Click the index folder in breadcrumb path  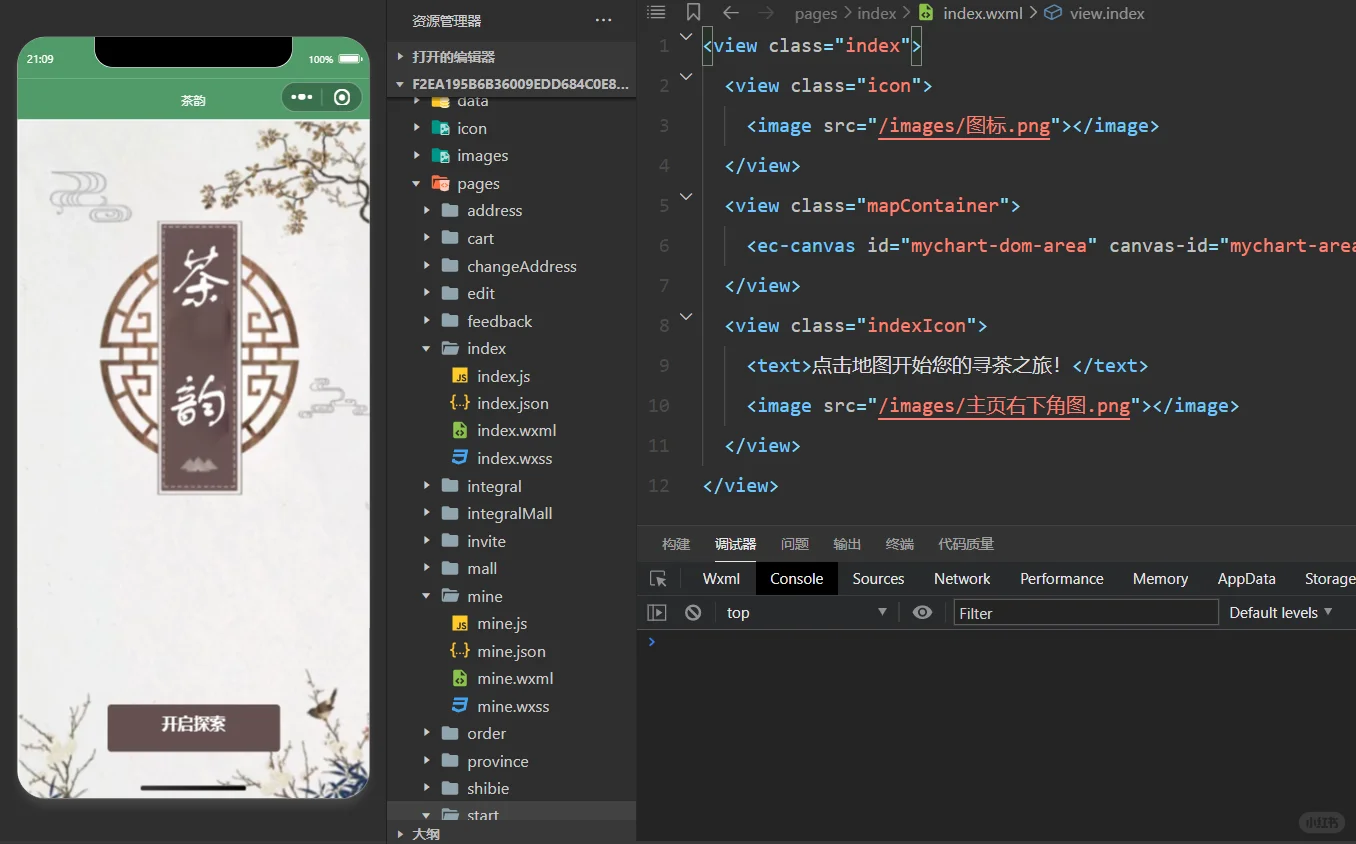click(x=877, y=13)
